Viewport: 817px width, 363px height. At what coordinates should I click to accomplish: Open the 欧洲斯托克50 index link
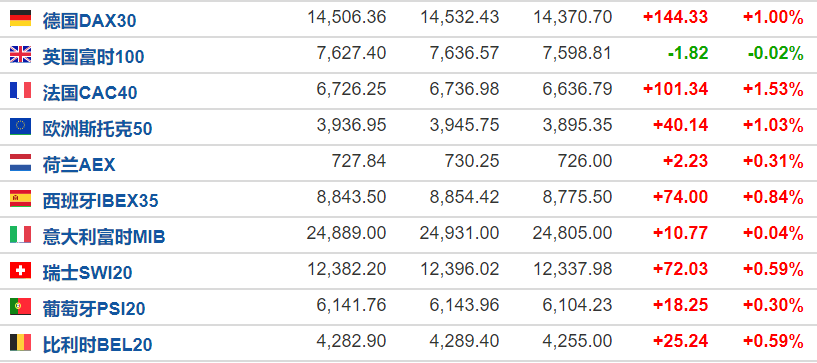click(x=97, y=129)
